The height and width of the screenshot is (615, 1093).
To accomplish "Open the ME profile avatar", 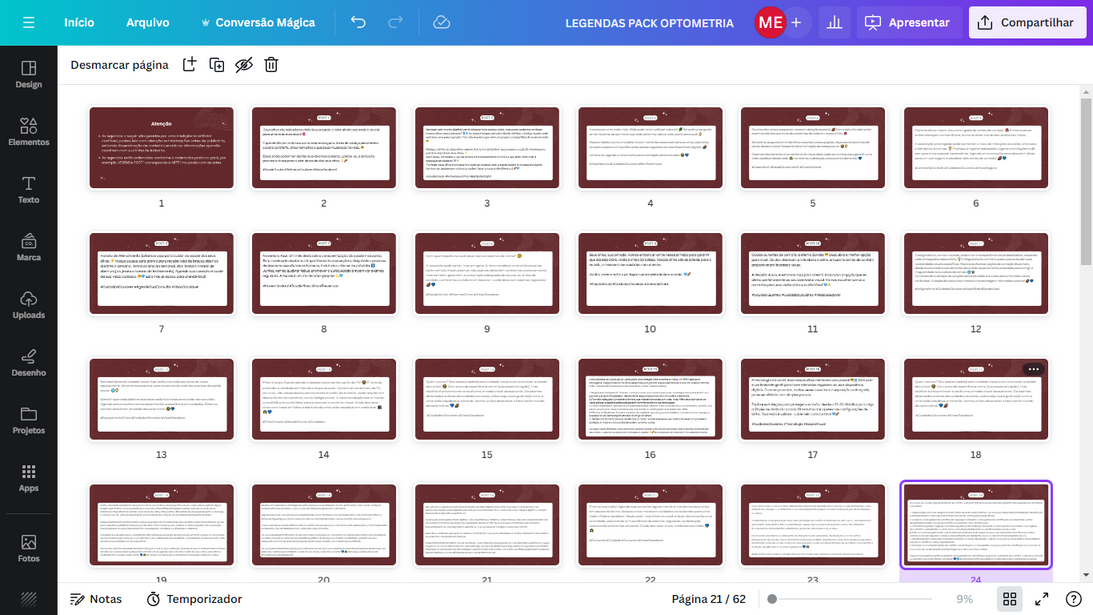I will pos(770,22).
